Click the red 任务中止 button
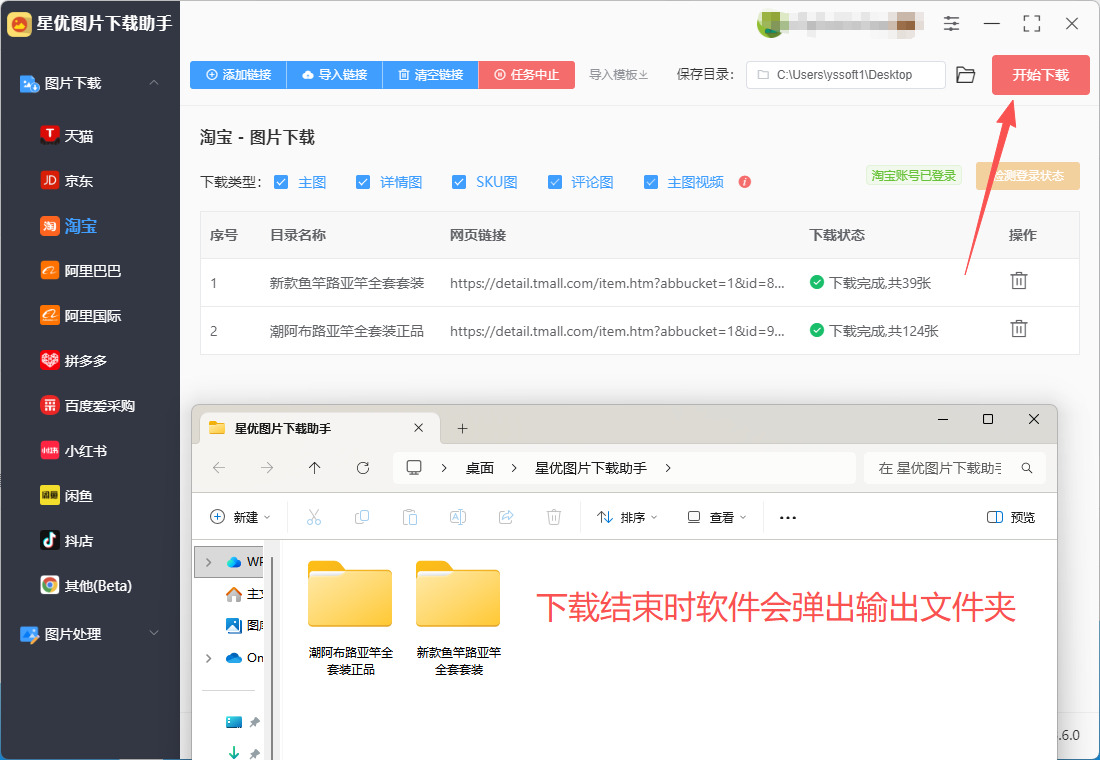Image resolution: width=1100 pixels, height=760 pixels. [x=527, y=74]
